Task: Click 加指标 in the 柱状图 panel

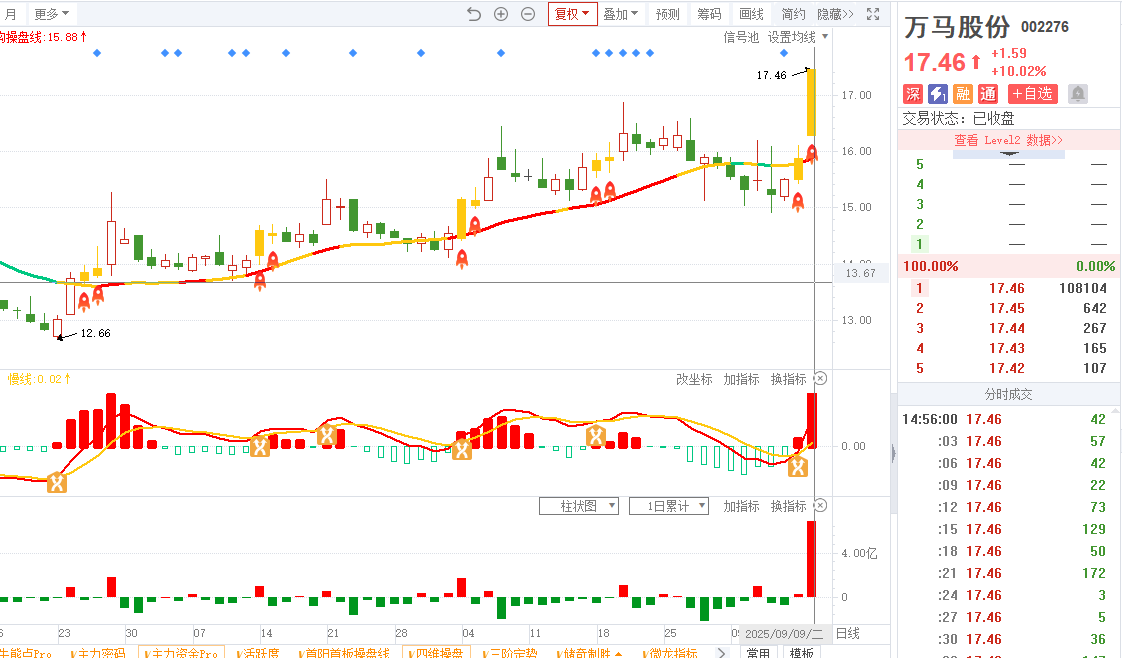Action: [x=741, y=506]
